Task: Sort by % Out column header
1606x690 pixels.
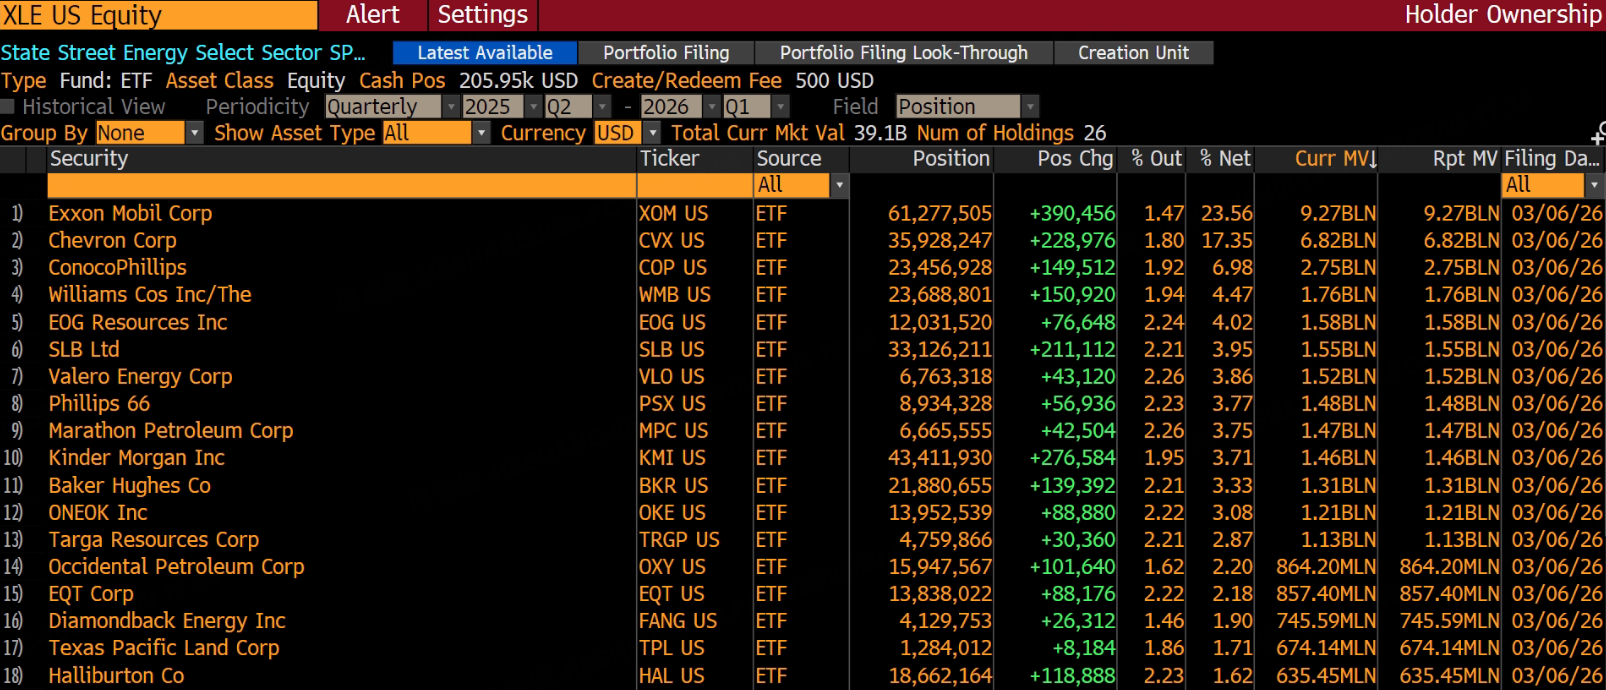Action: pos(1156,159)
